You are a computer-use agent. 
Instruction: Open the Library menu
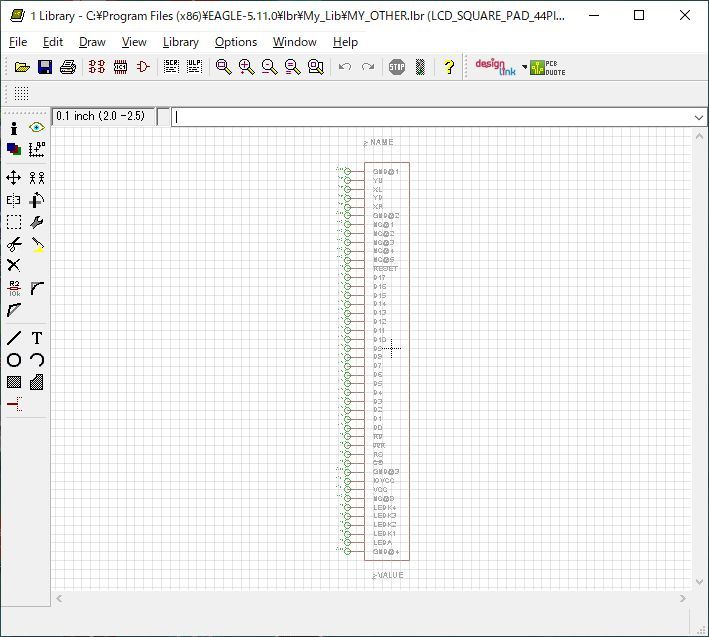[180, 42]
